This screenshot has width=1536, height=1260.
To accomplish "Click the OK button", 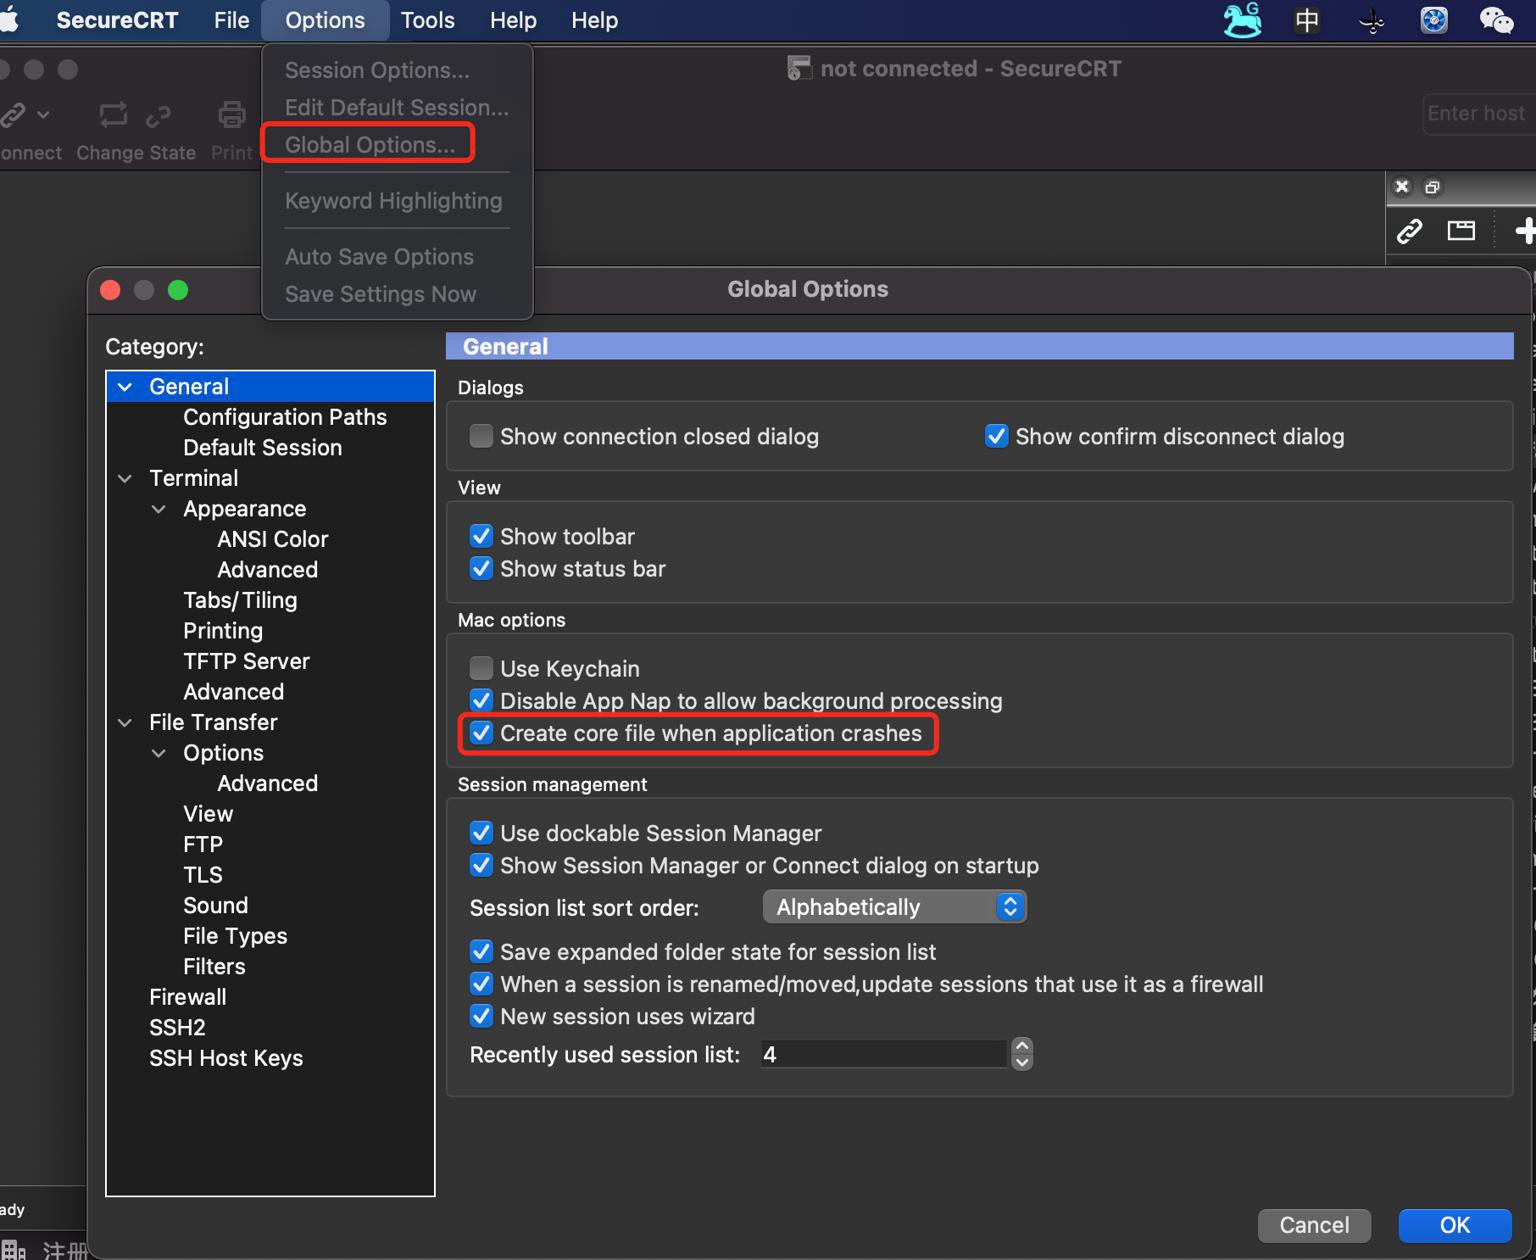I will [x=1455, y=1225].
